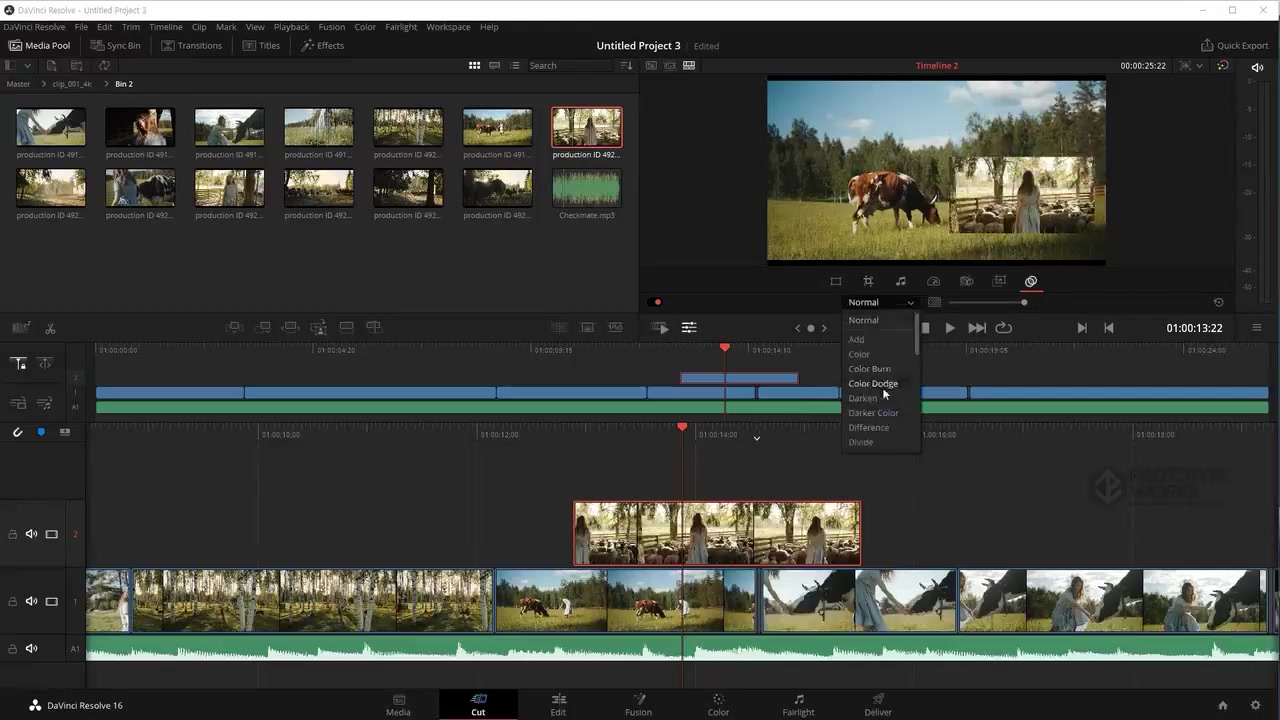Screen dimensions: 1280x720
Task: Open the media pool sort order dropdown
Action: point(626,66)
